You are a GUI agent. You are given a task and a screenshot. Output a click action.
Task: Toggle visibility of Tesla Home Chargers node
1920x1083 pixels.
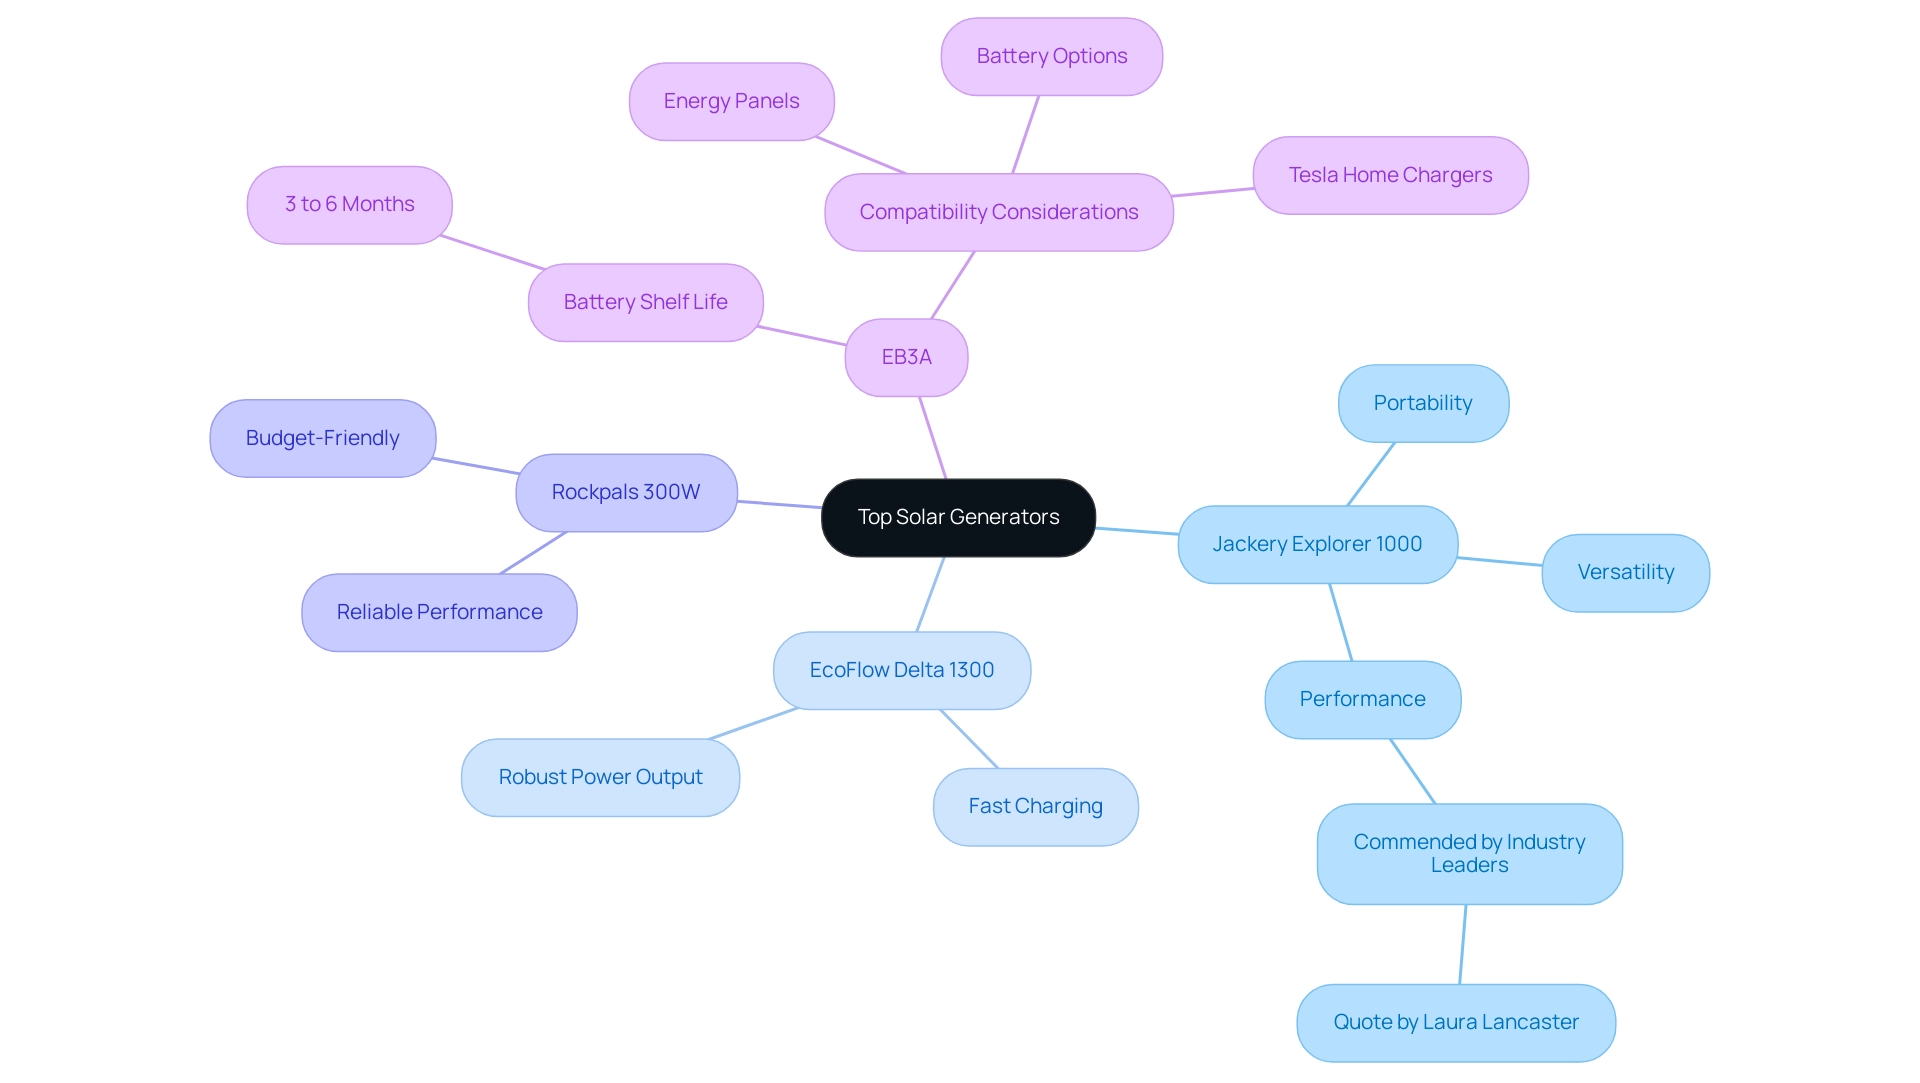click(x=1390, y=175)
